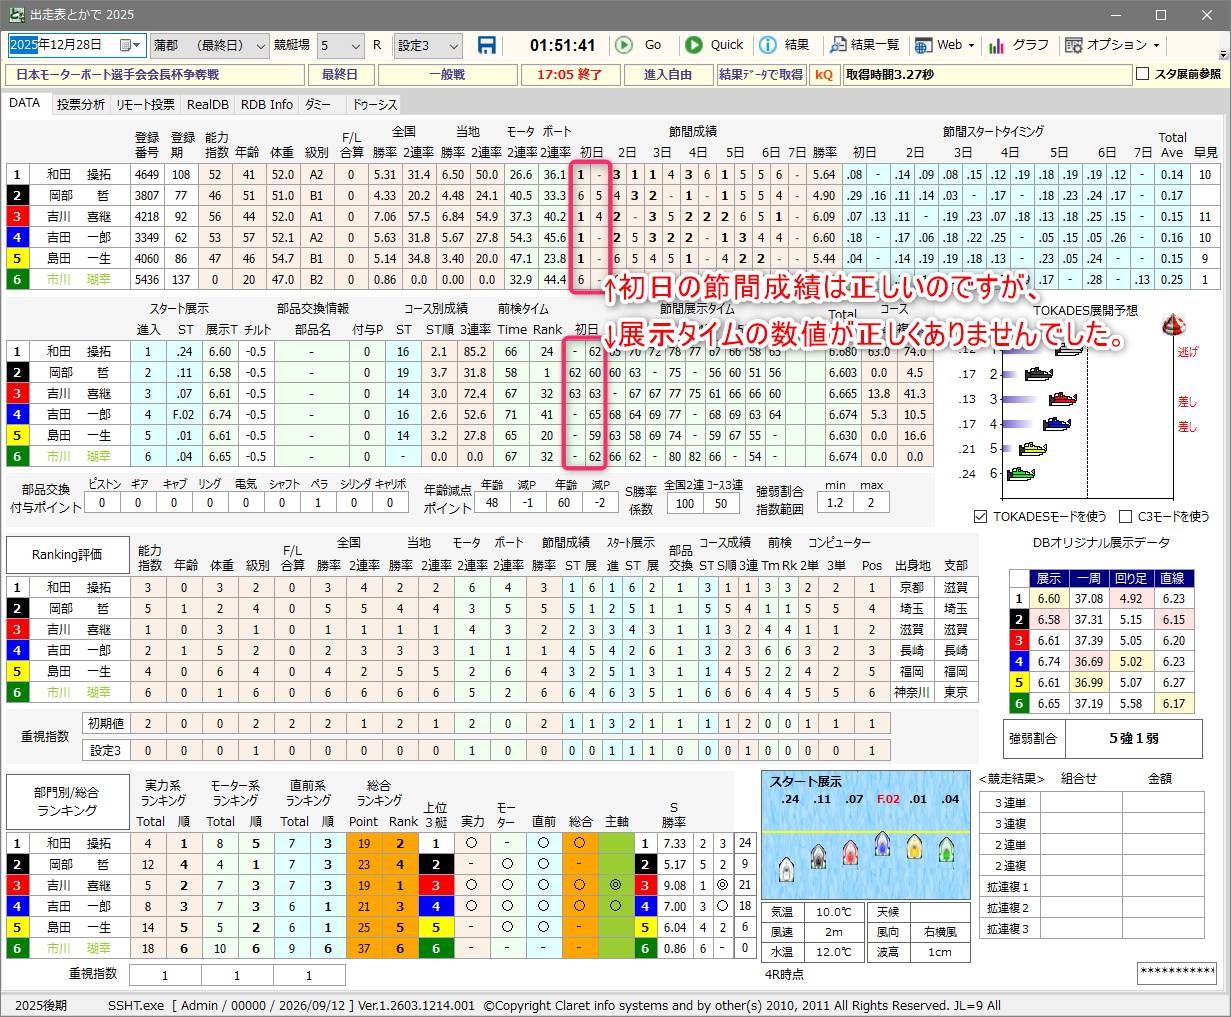Click the blue floppy disk save icon
The width and height of the screenshot is (1231, 1017).
(487, 45)
